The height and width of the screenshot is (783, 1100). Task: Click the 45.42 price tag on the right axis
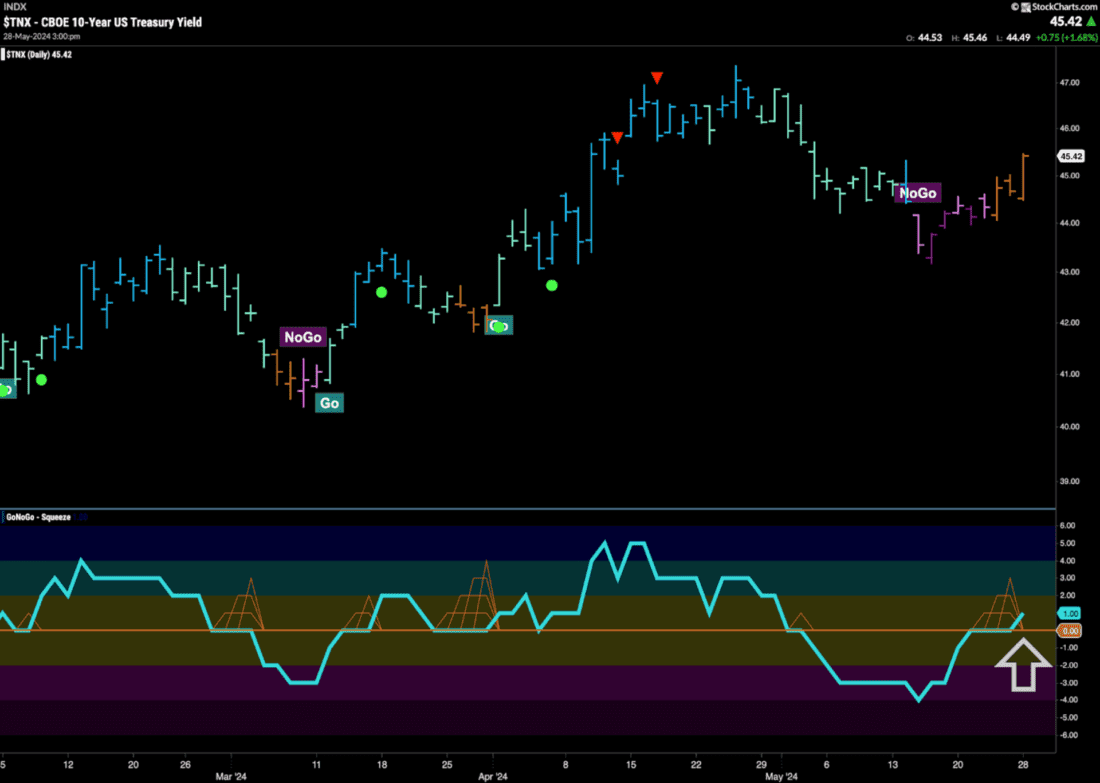(1071, 156)
